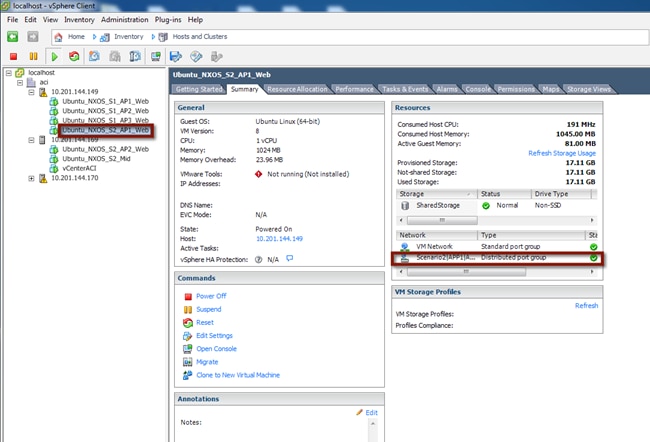Click the grey forward navigation arrow

(x=33, y=36)
